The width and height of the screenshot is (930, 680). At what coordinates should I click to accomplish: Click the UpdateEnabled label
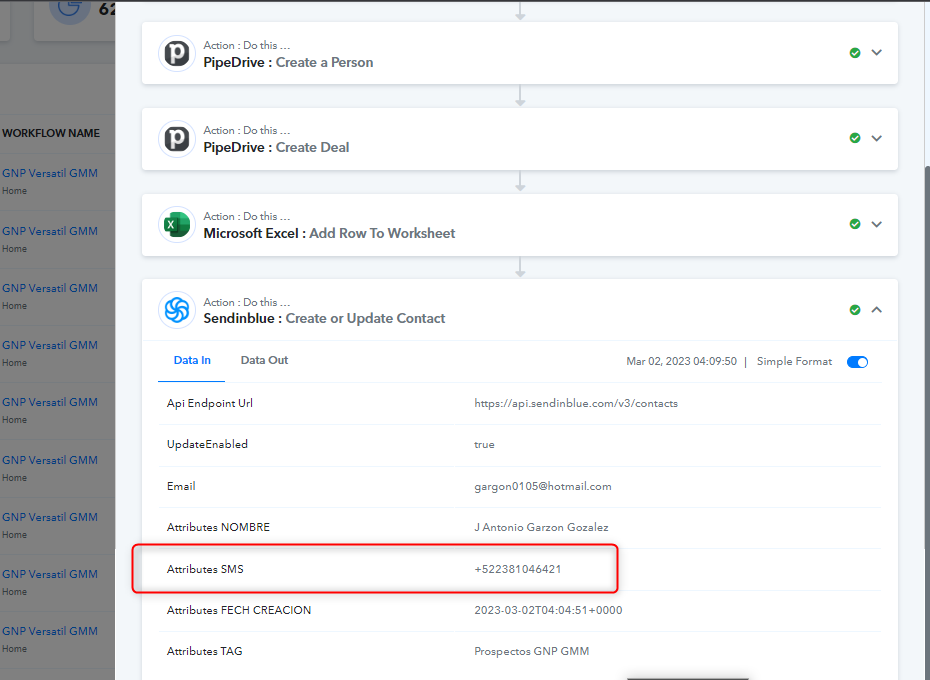207,444
